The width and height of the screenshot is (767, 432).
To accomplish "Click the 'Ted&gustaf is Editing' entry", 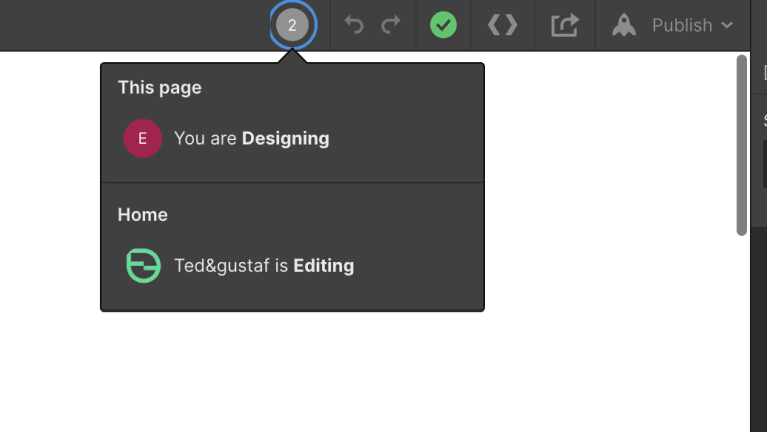I will click(x=264, y=266).
